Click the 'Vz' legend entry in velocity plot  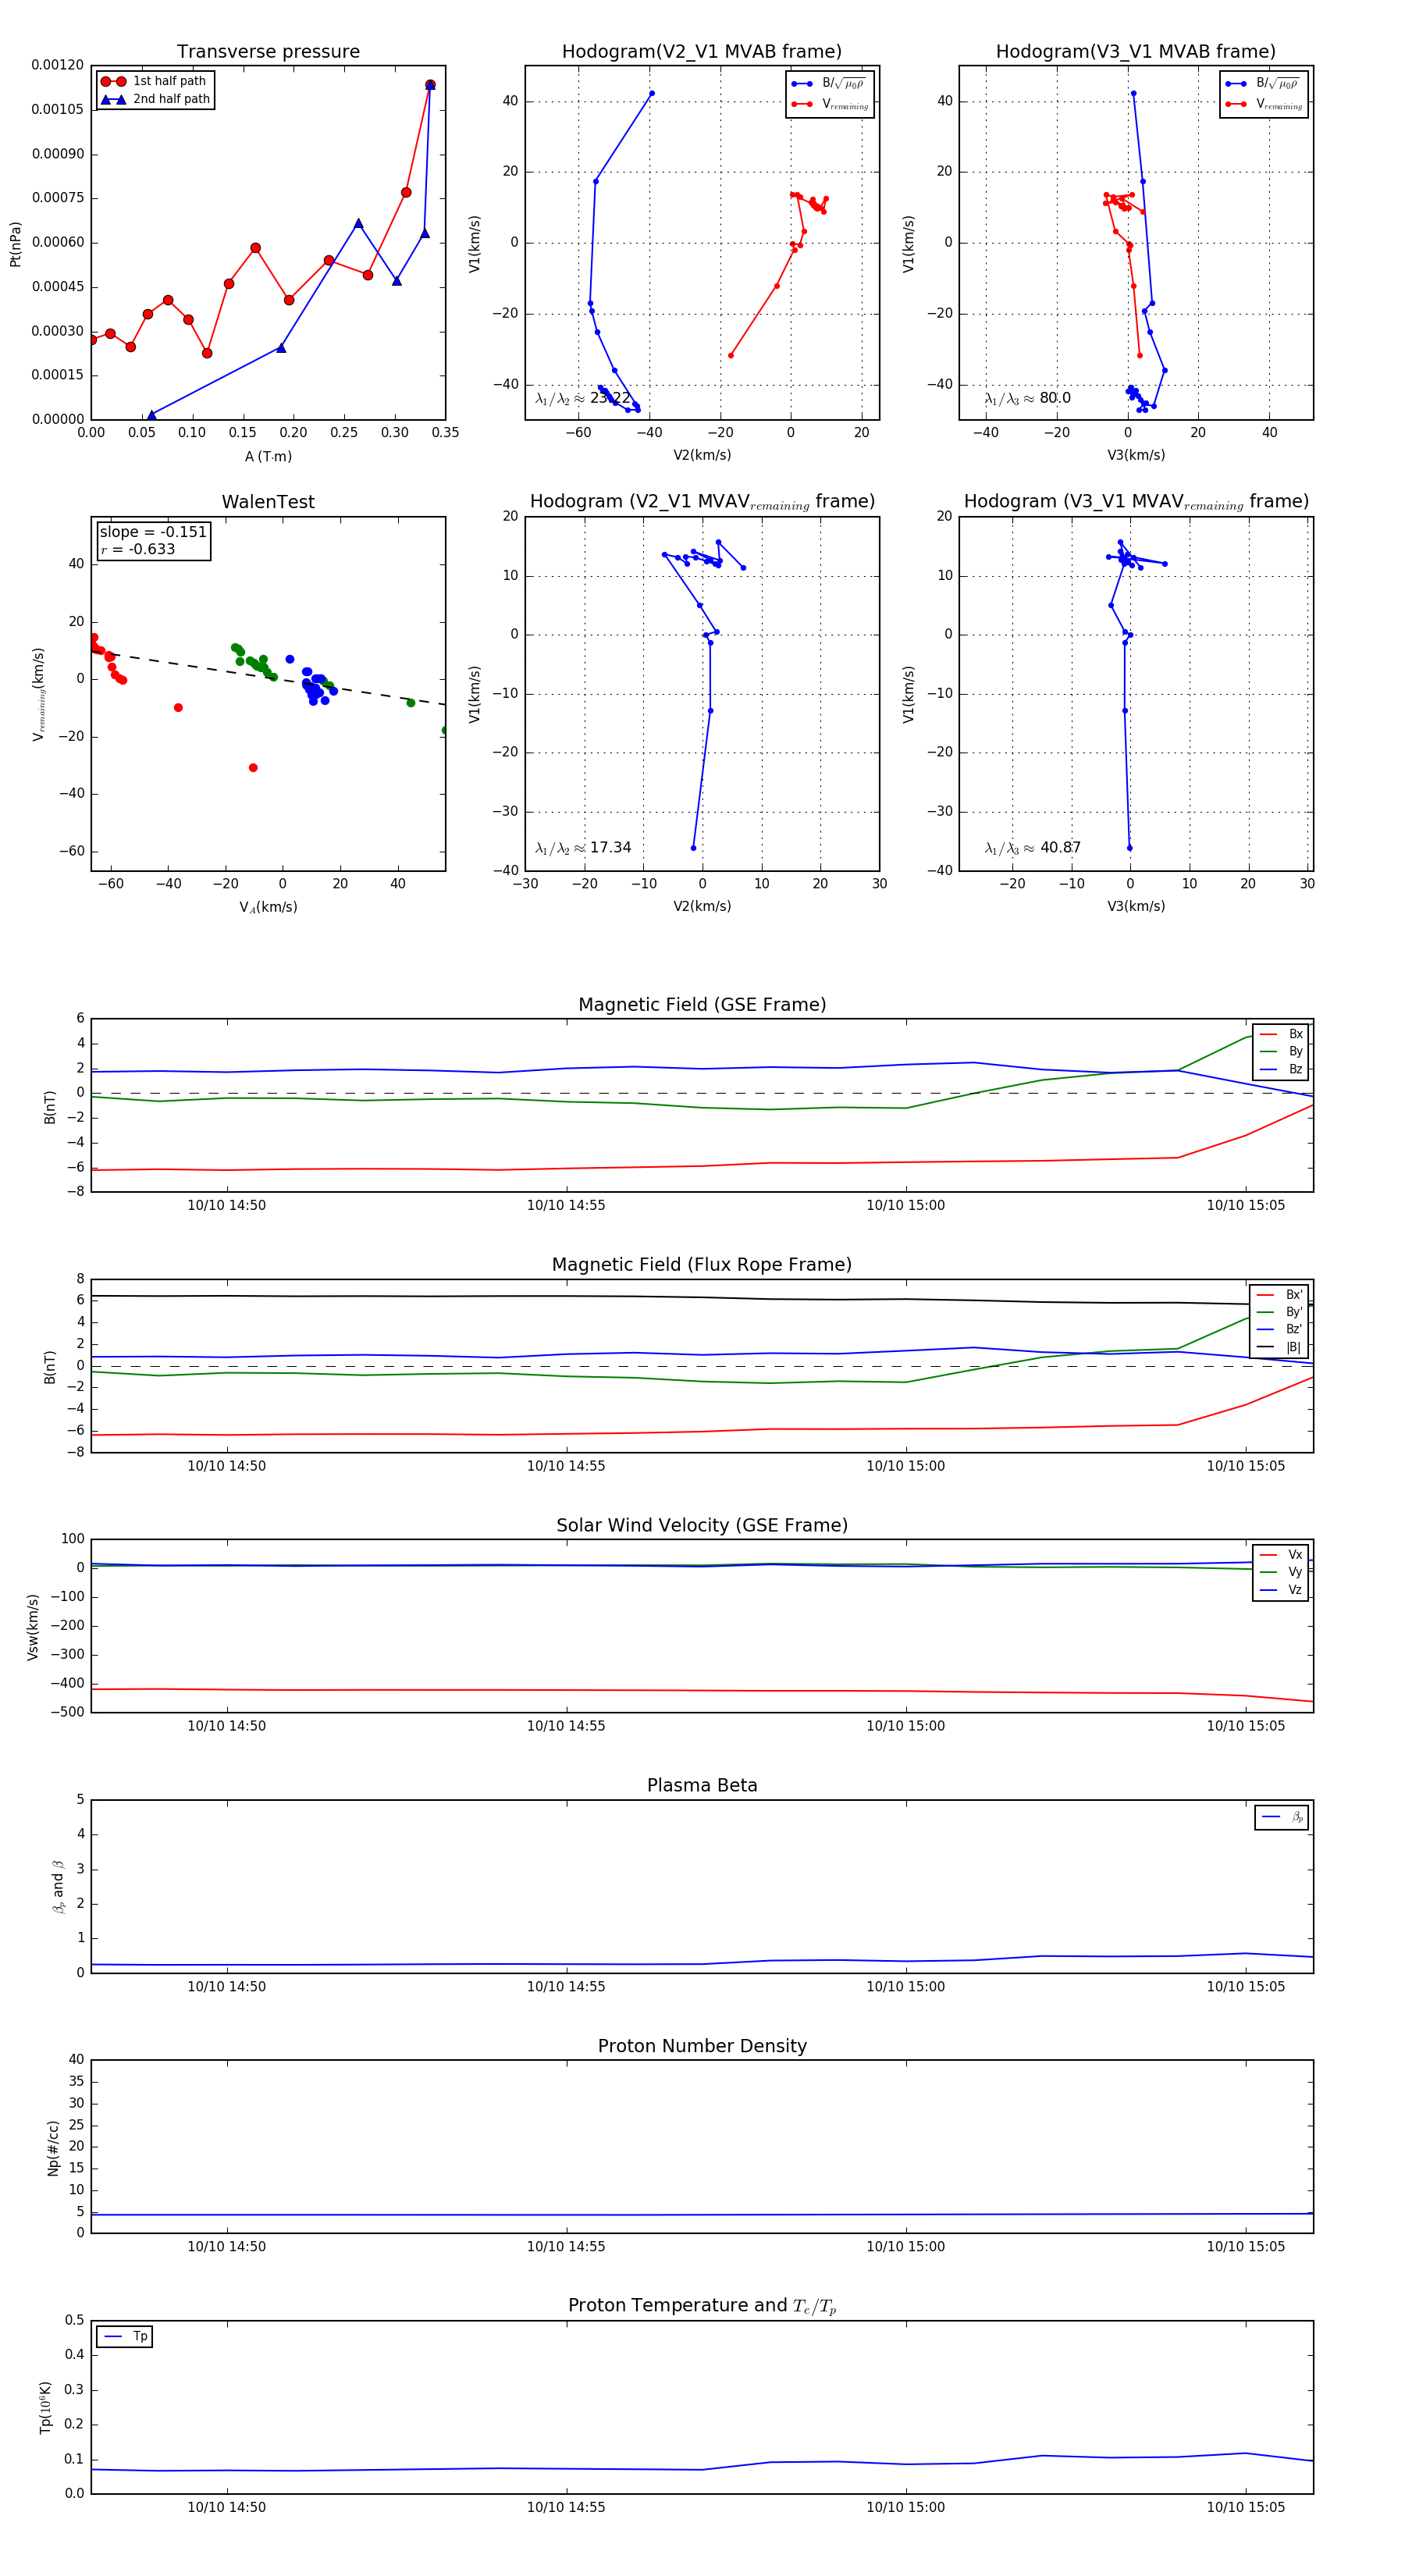[x=1281, y=1590]
